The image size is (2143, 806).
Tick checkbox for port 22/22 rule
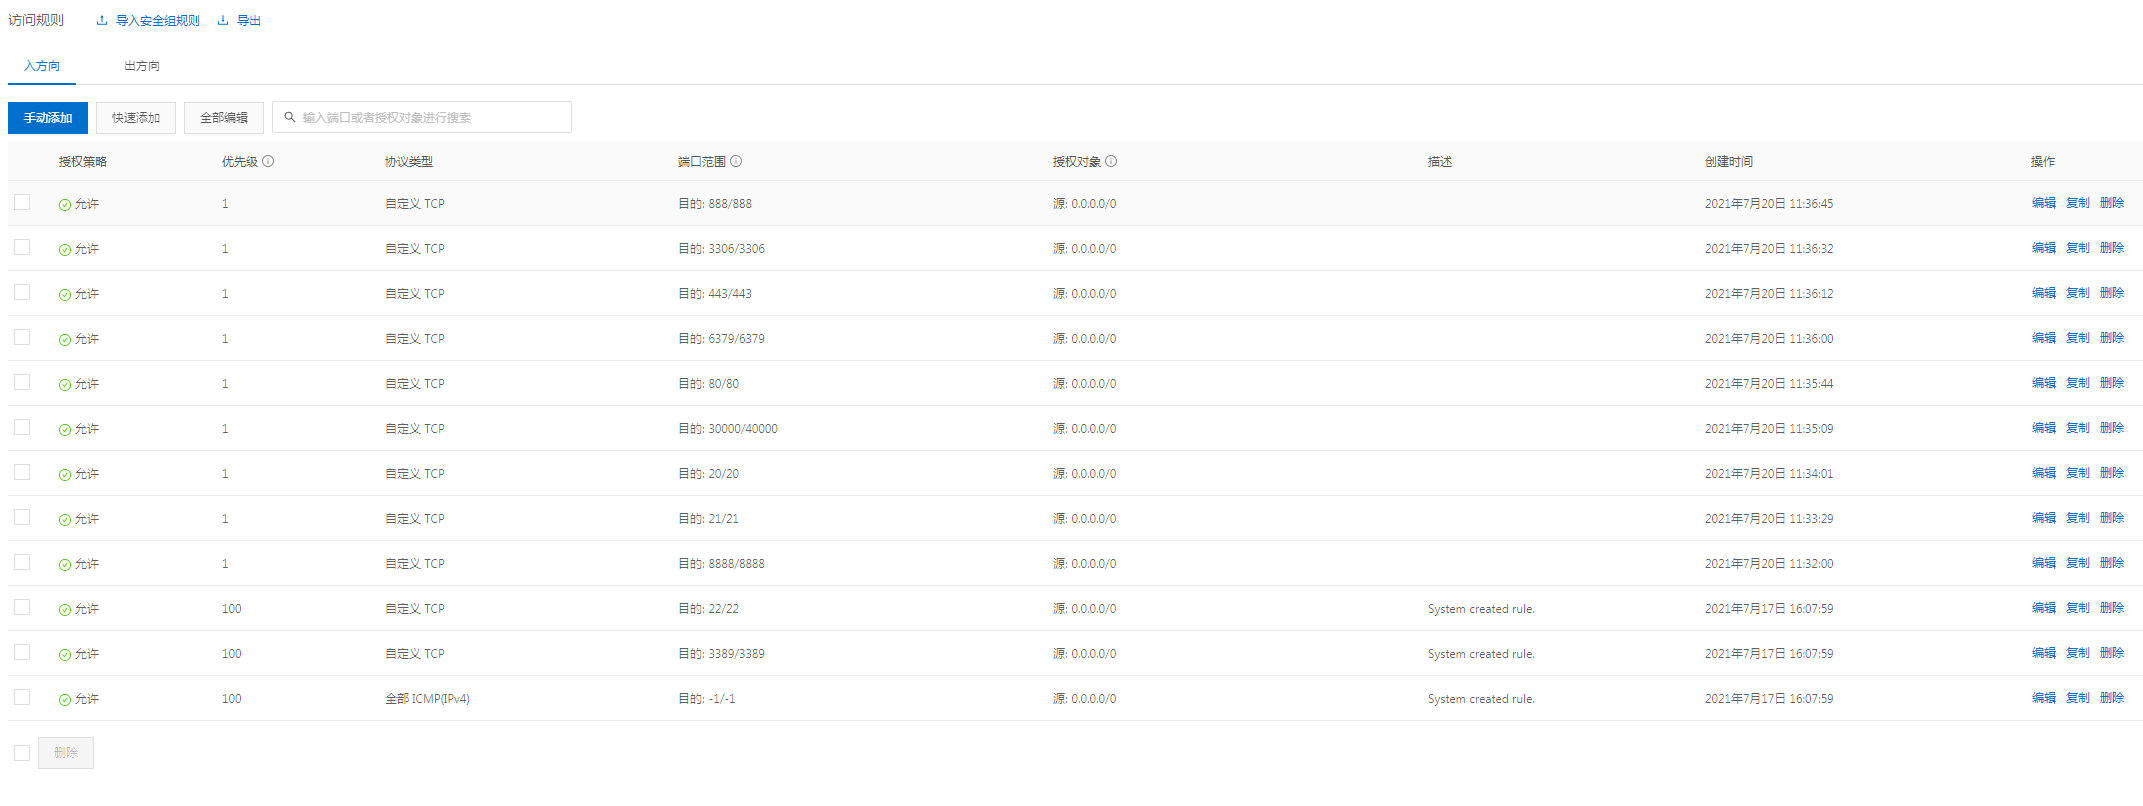click(22, 607)
